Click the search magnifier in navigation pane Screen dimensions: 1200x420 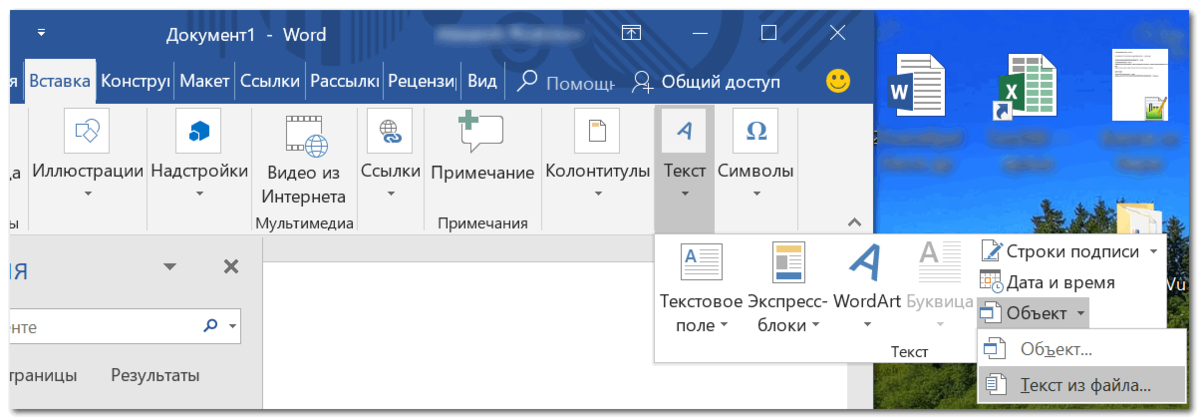pos(210,325)
